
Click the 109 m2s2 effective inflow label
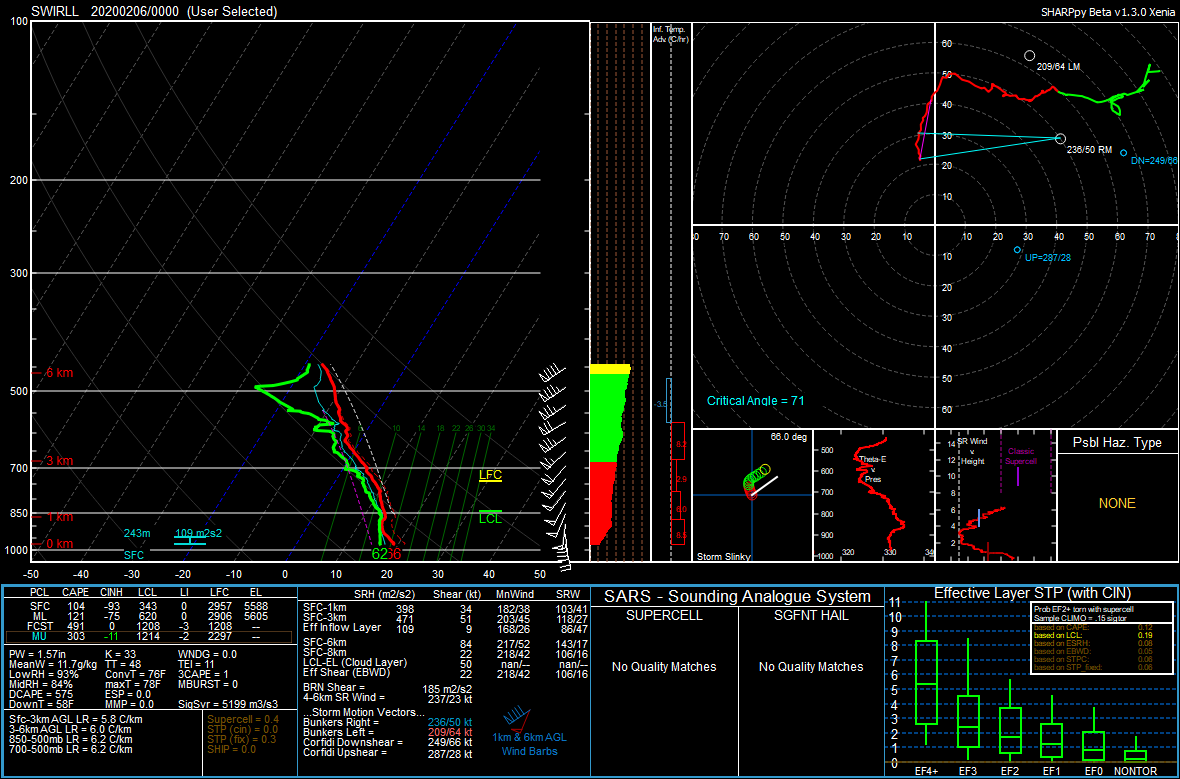click(x=198, y=533)
